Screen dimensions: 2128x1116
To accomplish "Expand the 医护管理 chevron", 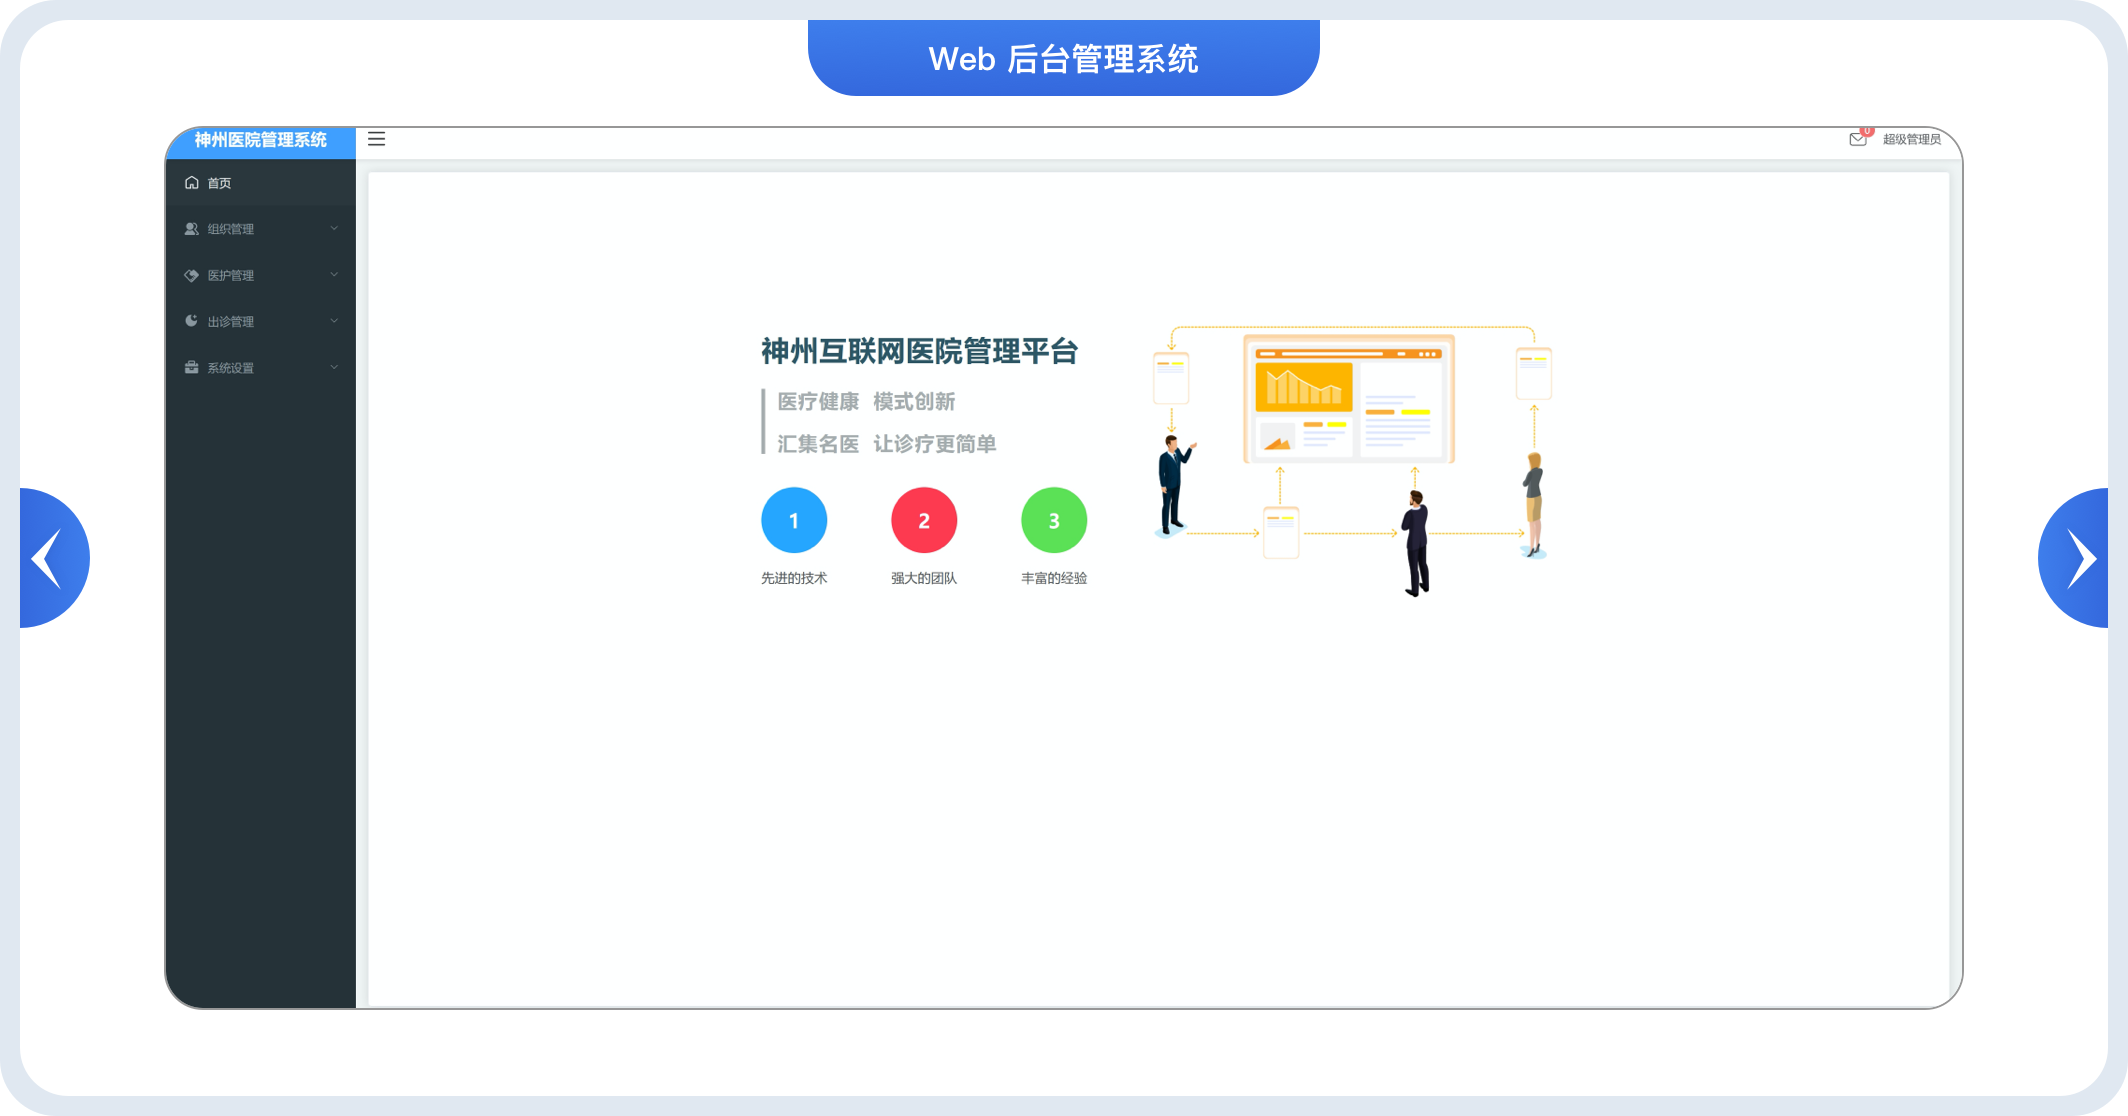I will [x=334, y=275].
